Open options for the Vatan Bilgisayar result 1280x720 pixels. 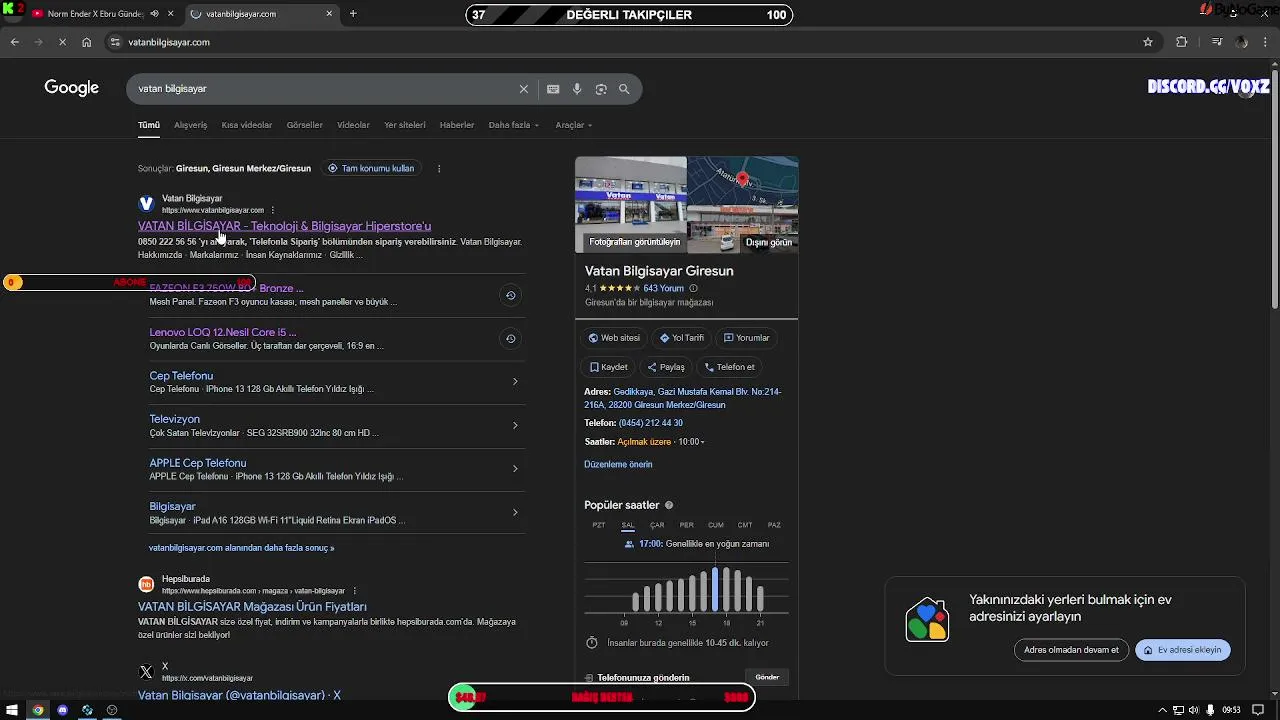273,210
